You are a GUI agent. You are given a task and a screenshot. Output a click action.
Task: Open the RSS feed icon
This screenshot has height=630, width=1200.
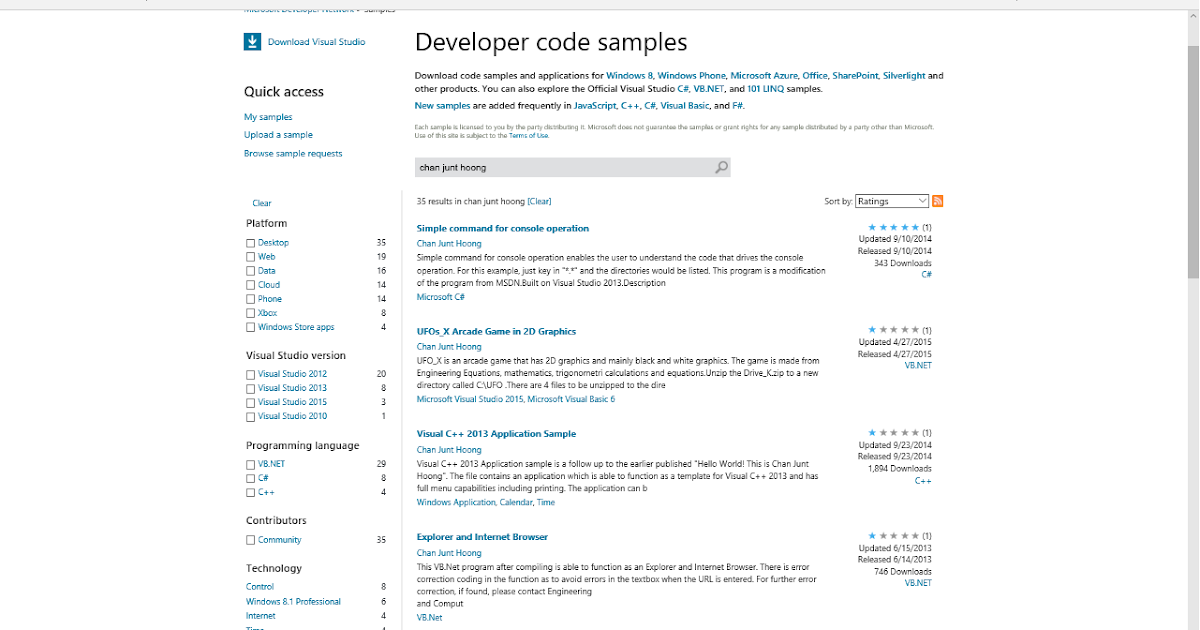[x=938, y=201]
